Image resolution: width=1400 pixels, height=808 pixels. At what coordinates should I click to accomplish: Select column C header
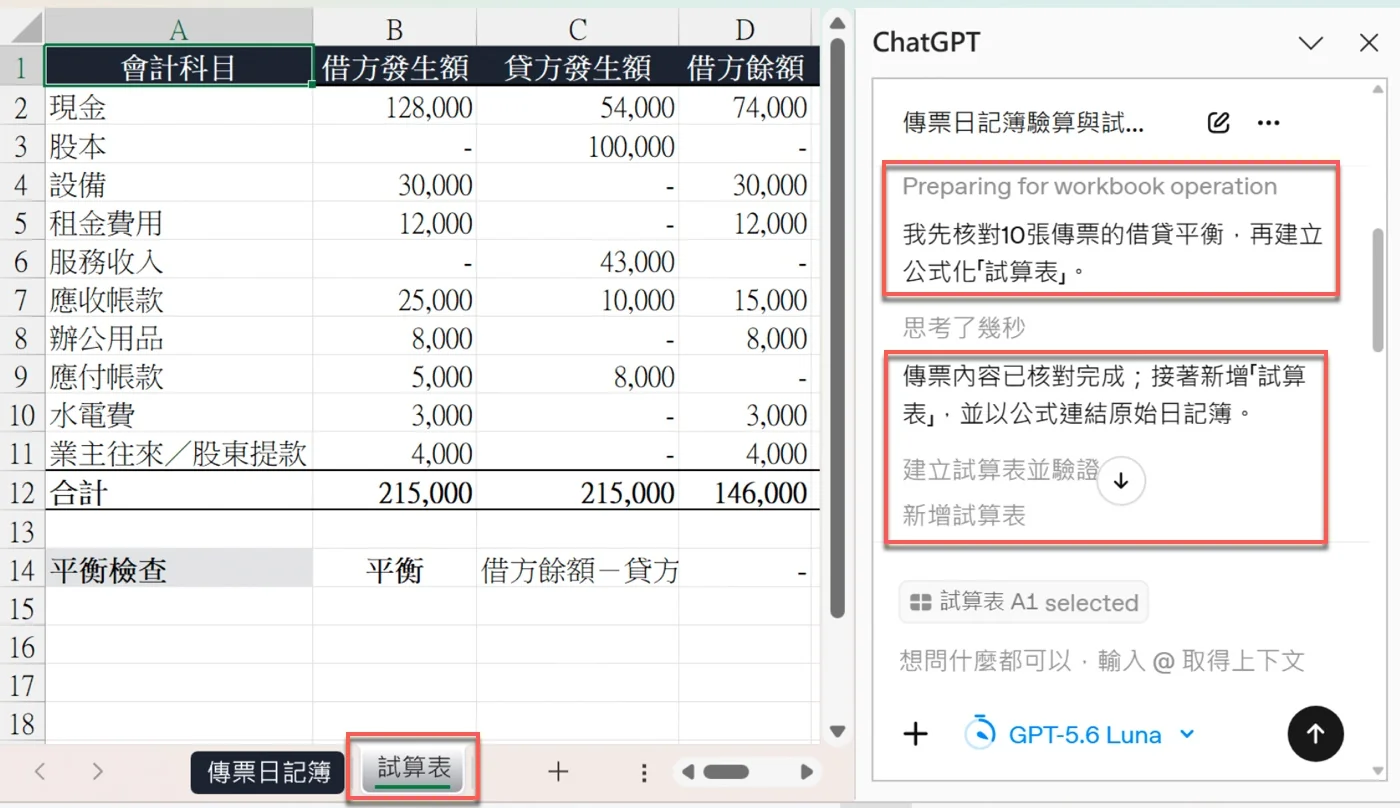578,28
